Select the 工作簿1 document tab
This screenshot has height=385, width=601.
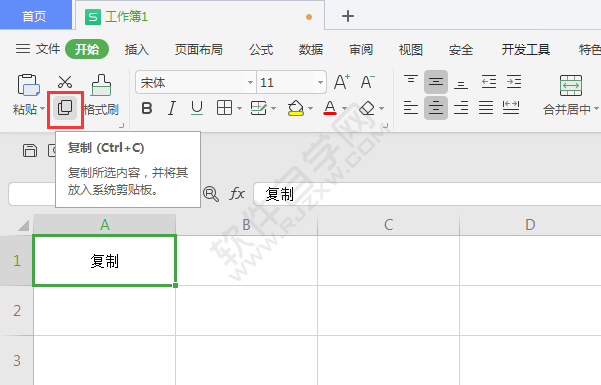click(x=200, y=16)
